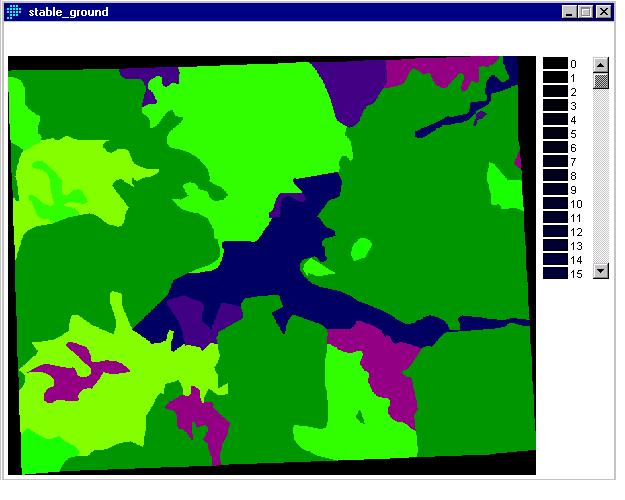The width and height of the screenshot is (625, 500).
Task: Click the stable_ground title bar text
Action: (x=69, y=12)
